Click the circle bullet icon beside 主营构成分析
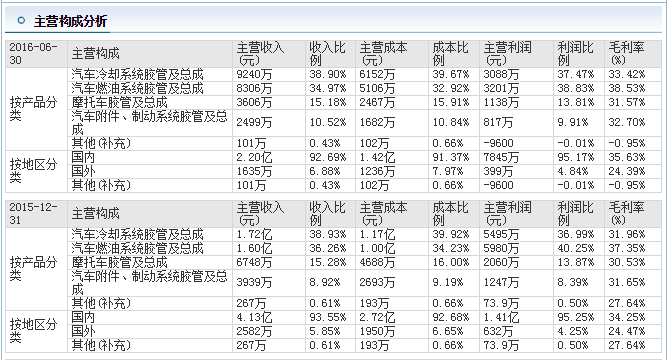 pos(21,20)
